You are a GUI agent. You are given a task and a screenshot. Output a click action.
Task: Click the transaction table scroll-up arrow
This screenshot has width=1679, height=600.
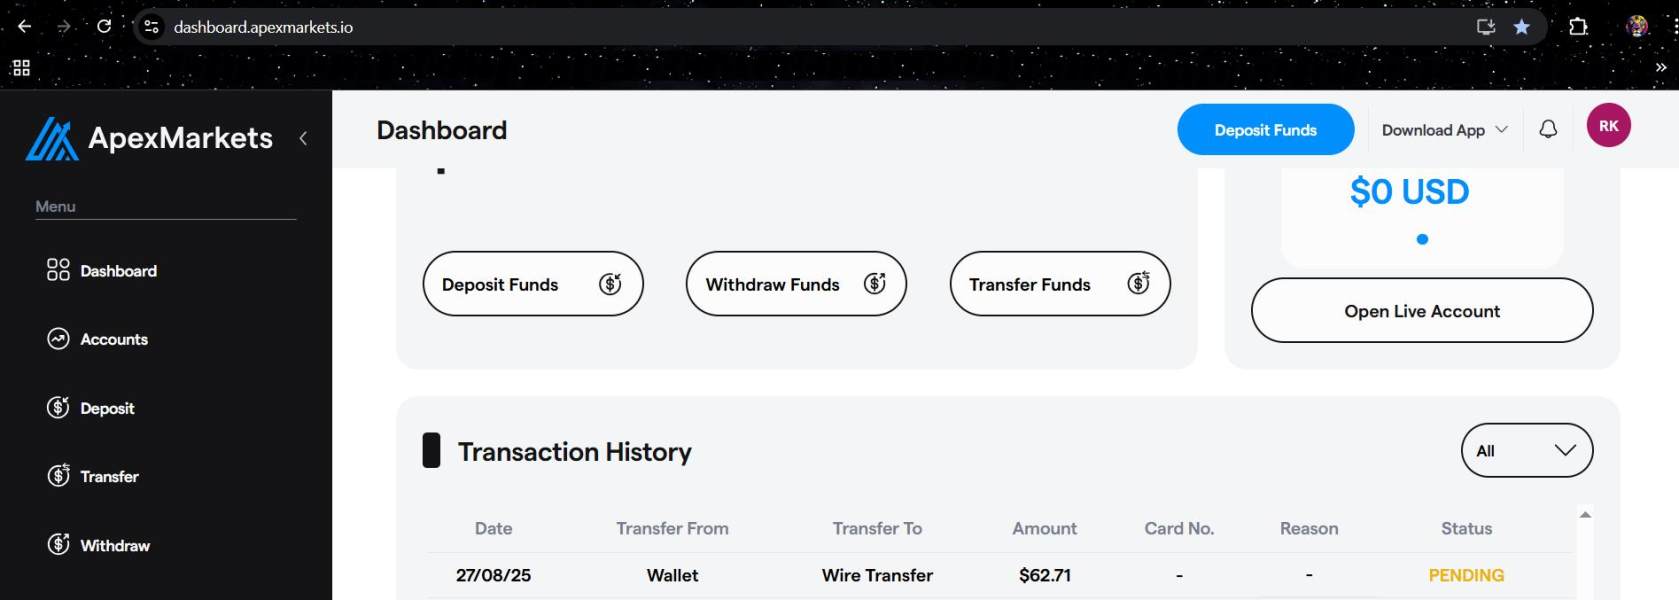point(1585,515)
